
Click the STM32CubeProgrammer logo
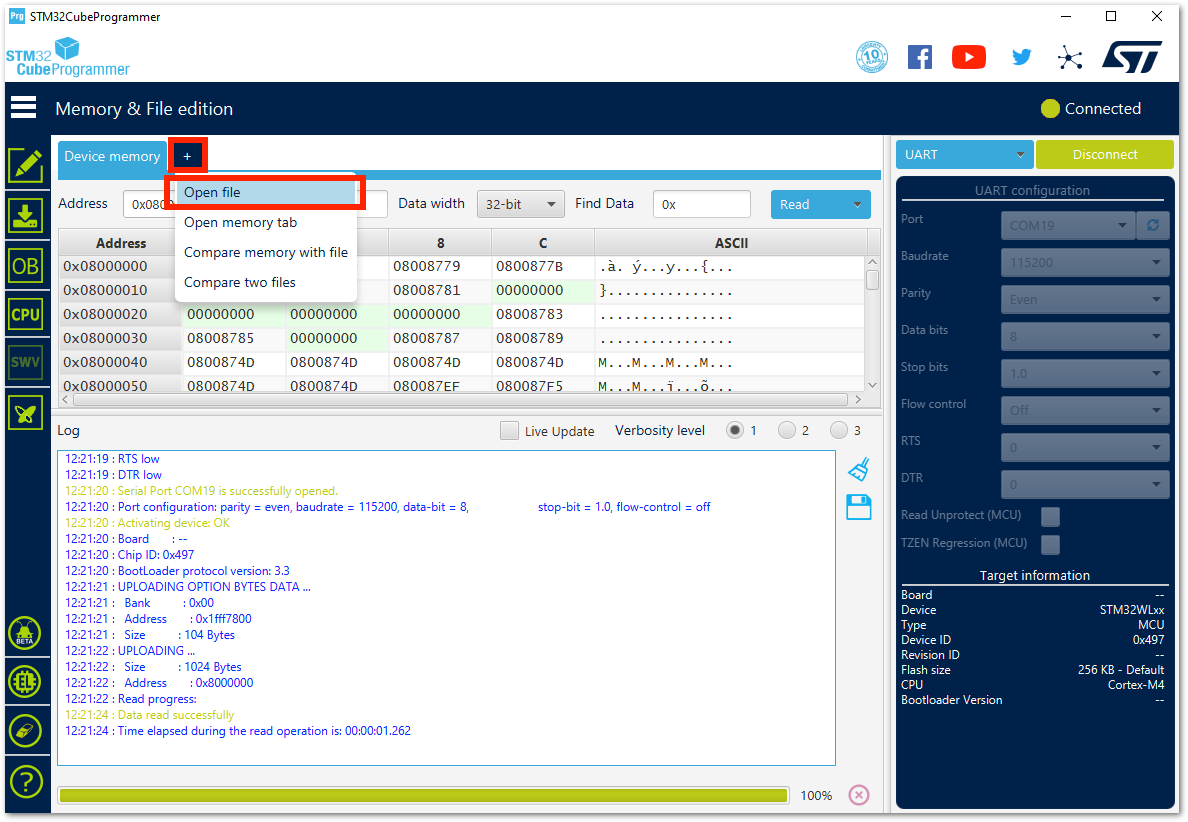pos(67,58)
